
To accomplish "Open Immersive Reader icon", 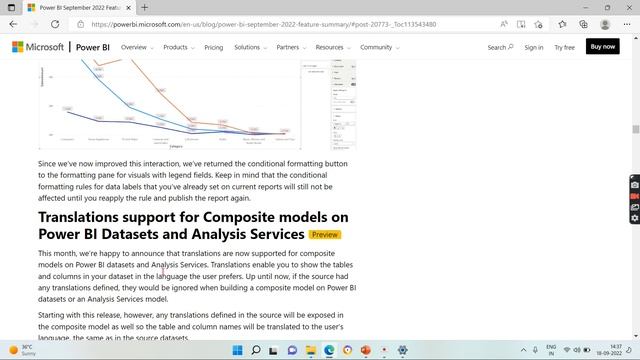I will [521, 24].
